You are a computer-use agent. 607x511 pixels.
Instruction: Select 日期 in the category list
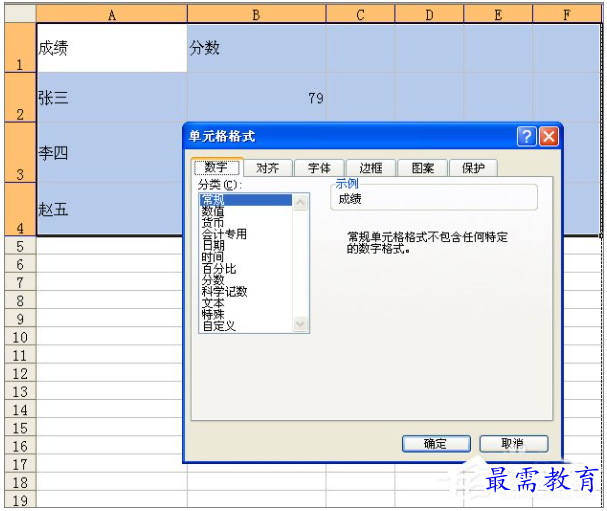pos(246,245)
